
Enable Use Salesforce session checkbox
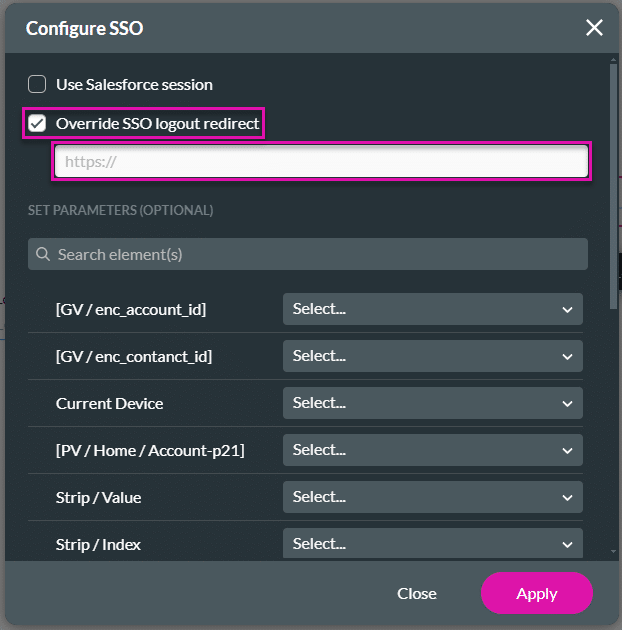pyautogui.click(x=37, y=84)
